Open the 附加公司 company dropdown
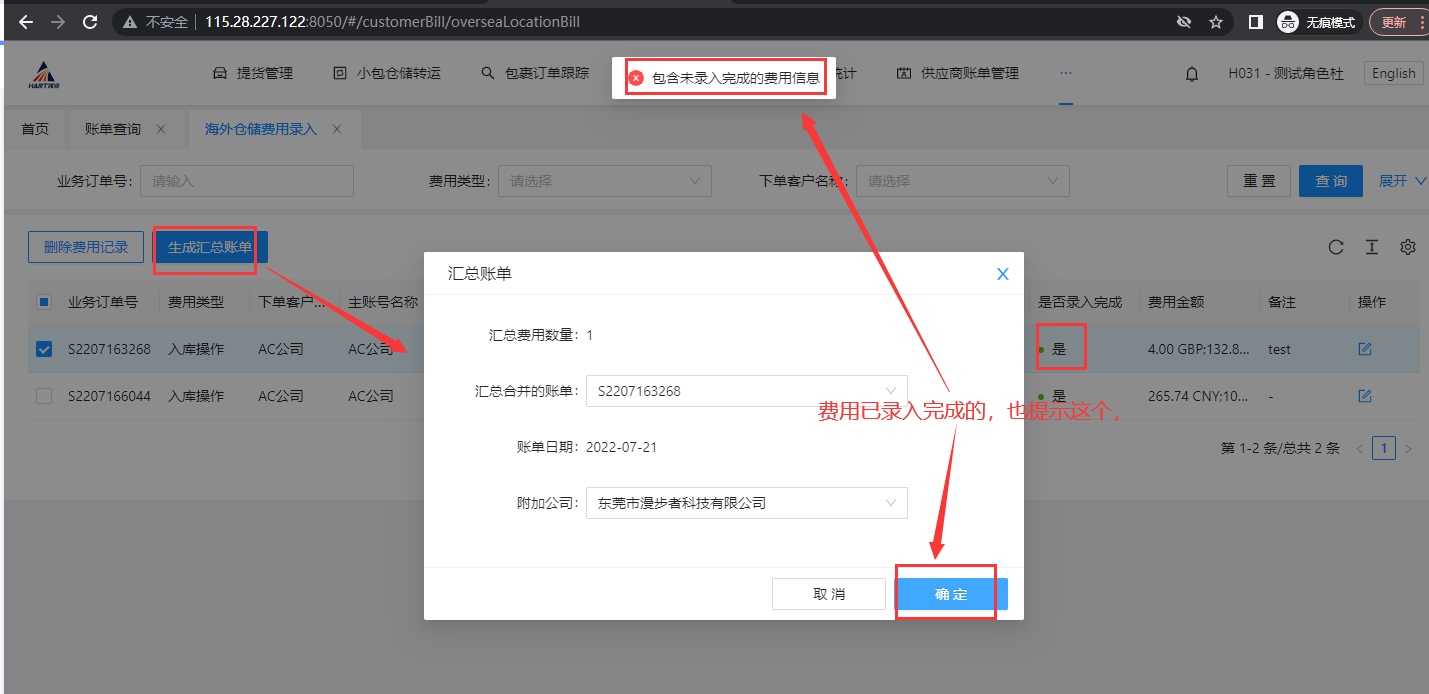 coord(746,503)
